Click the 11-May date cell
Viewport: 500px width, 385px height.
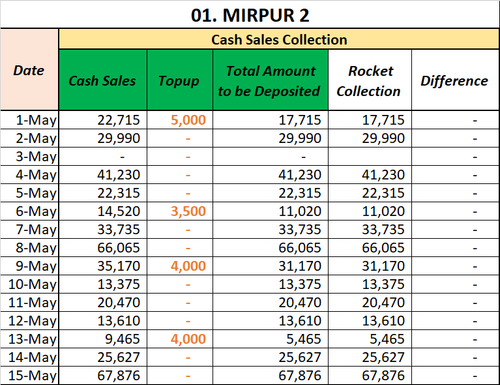tap(29, 302)
